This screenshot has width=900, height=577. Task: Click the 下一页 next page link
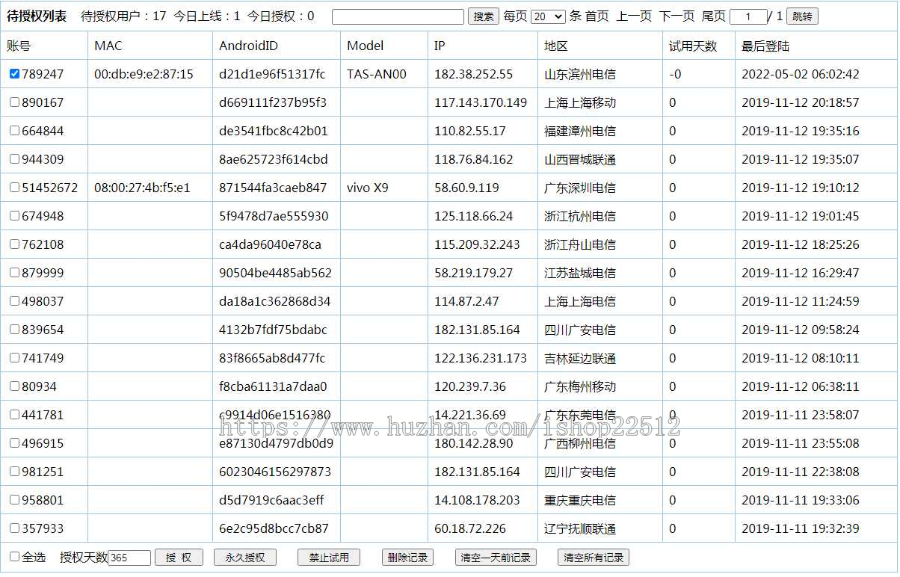677,16
